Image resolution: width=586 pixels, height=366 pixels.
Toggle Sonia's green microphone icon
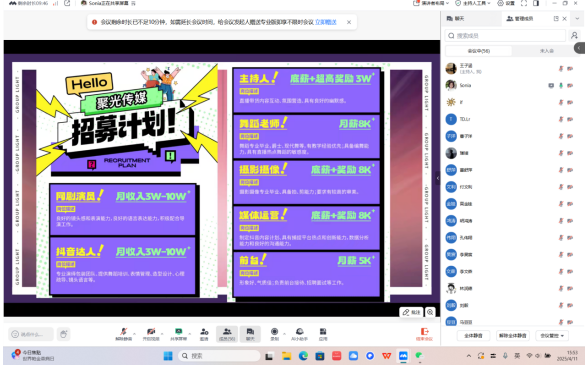561,86
